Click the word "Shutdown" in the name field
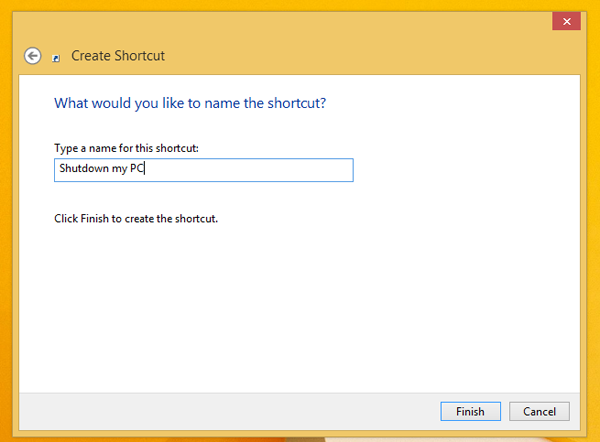 click(82, 170)
